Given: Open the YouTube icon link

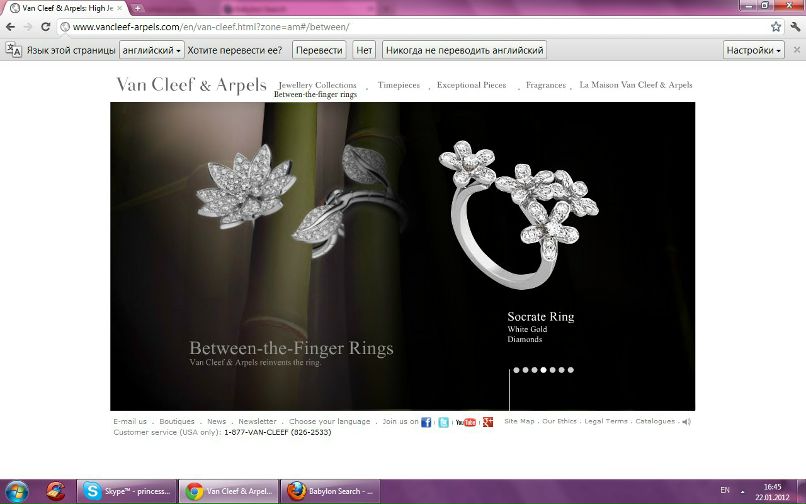Looking at the screenshot, I should (x=466, y=422).
